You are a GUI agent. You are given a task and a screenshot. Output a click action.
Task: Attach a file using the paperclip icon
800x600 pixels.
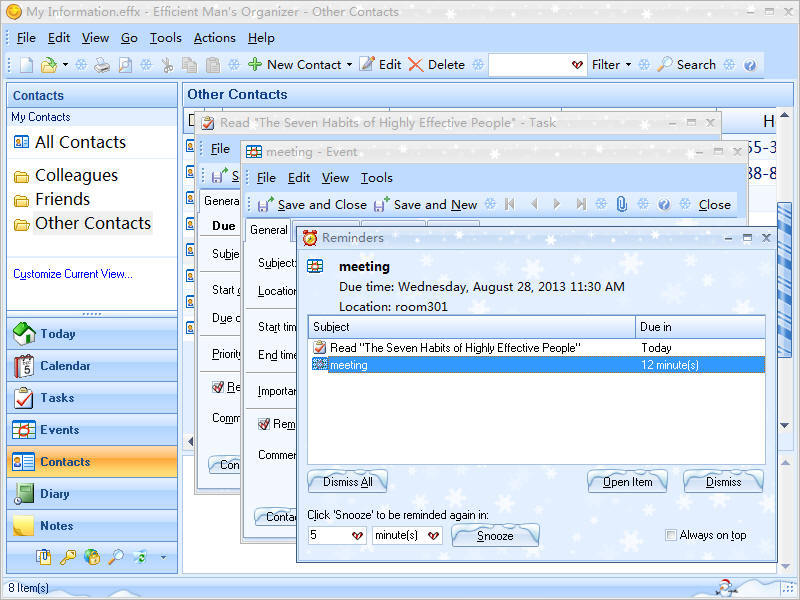pos(621,204)
